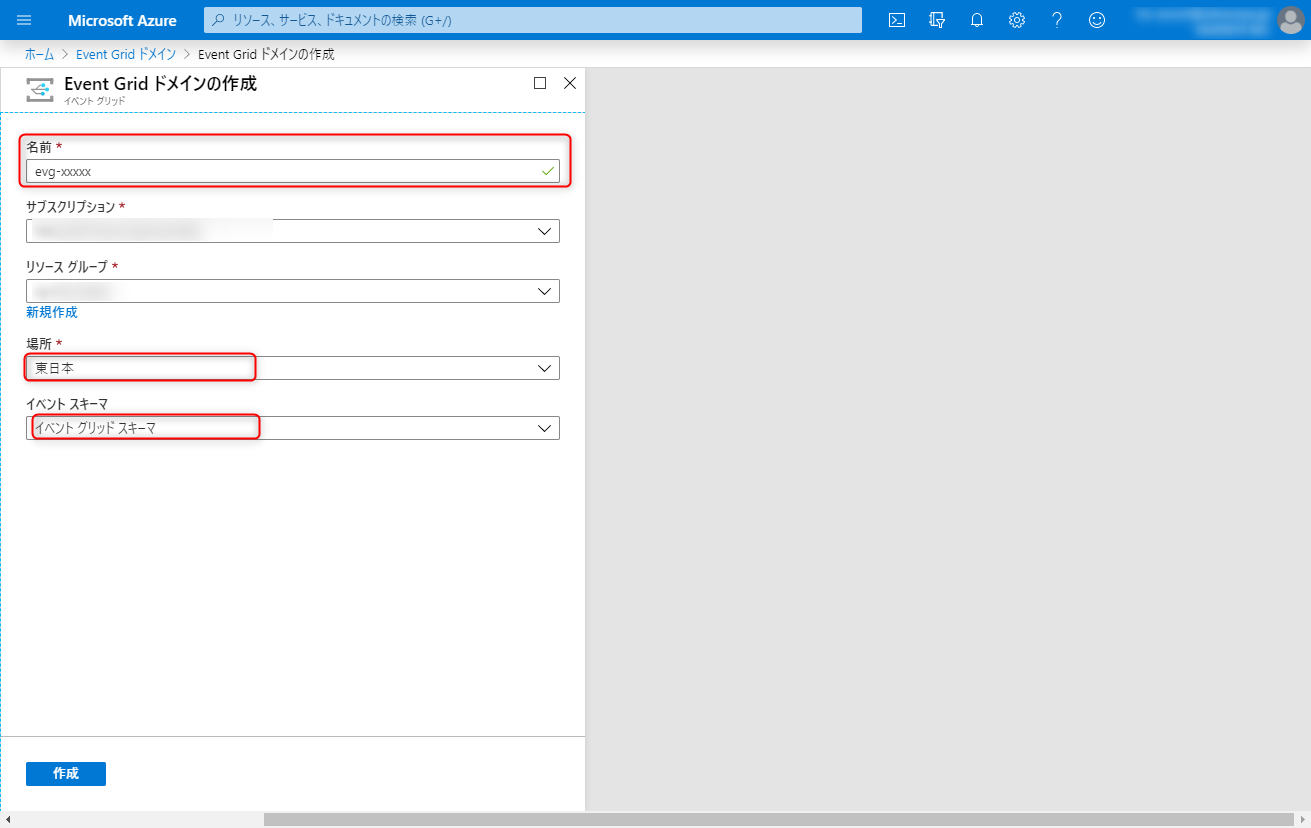1311x828 pixels.
Task: Expand the リソース グループ dropdown
Action: (293, 291)
